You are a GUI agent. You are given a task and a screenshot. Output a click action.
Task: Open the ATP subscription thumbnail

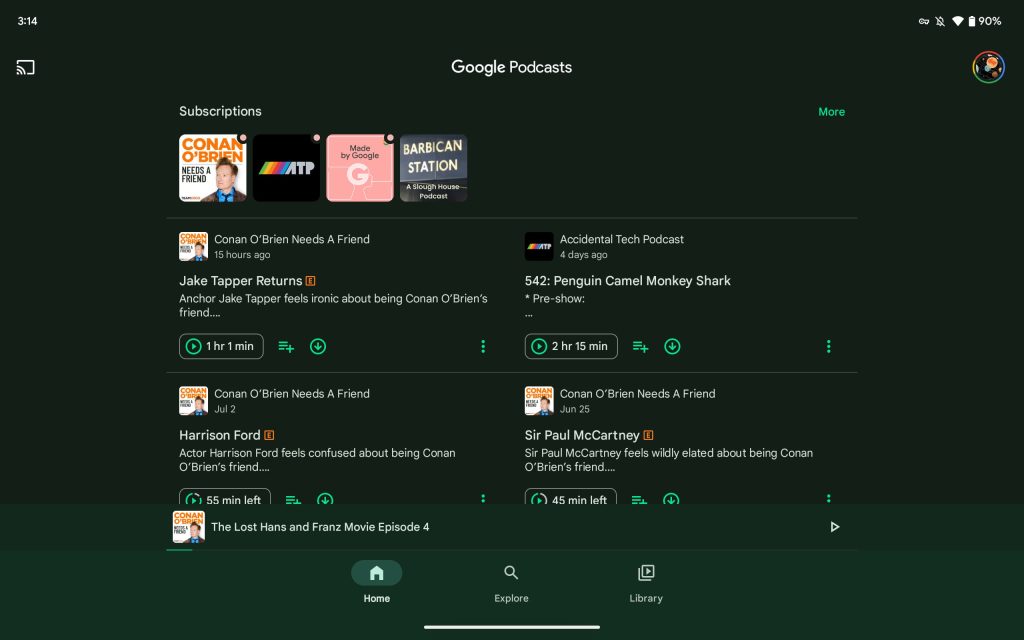click(286, 168)
